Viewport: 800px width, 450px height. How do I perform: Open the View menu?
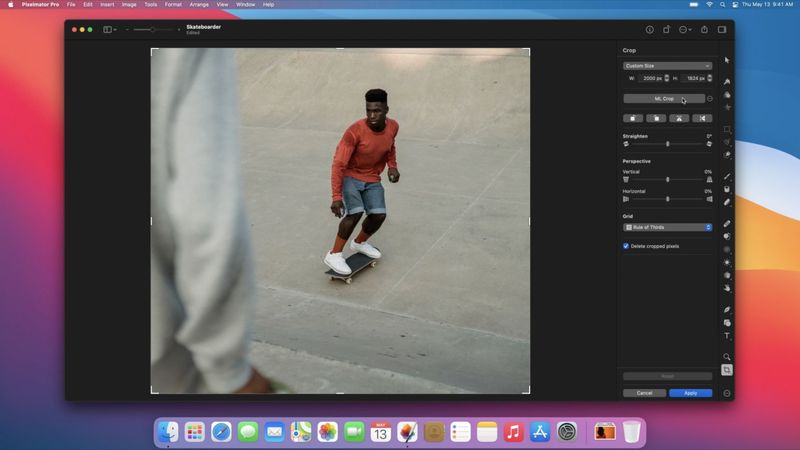click(x=222, y=5)
